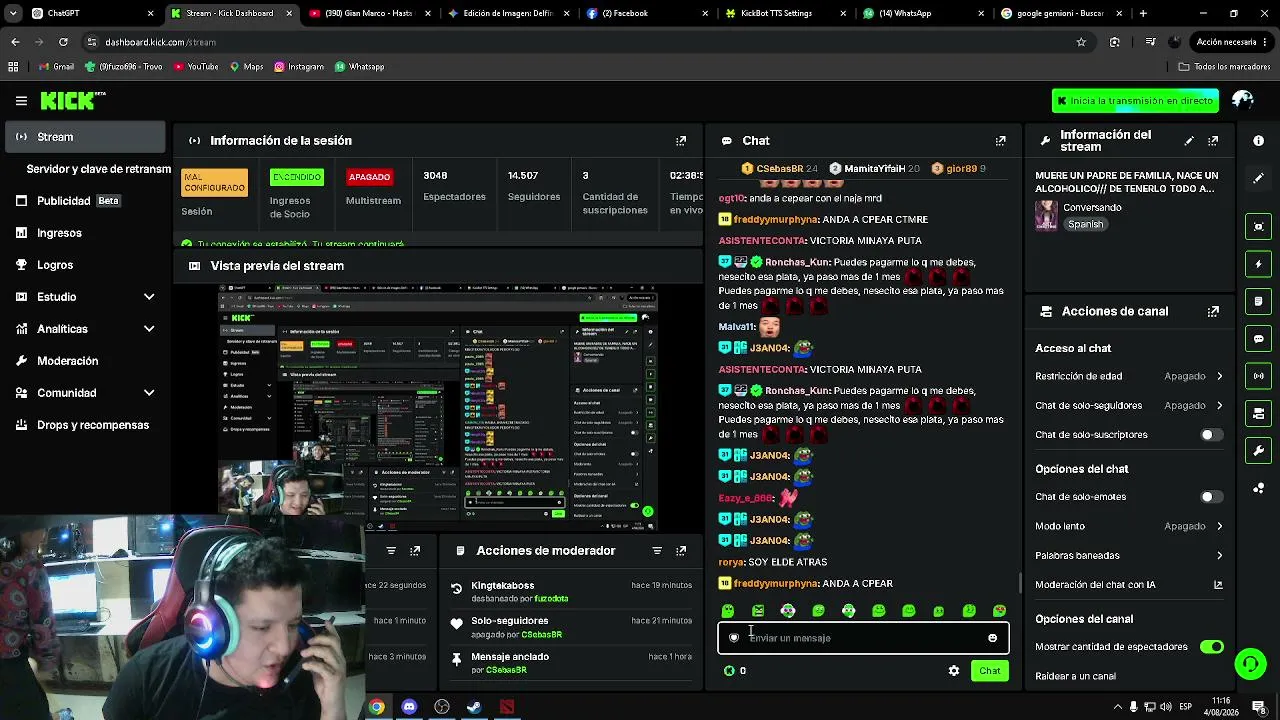The height and width of the screenshot is (720, 1280).
Task: Insert the first green emote from quick row
Action: (x=728, y=611)
